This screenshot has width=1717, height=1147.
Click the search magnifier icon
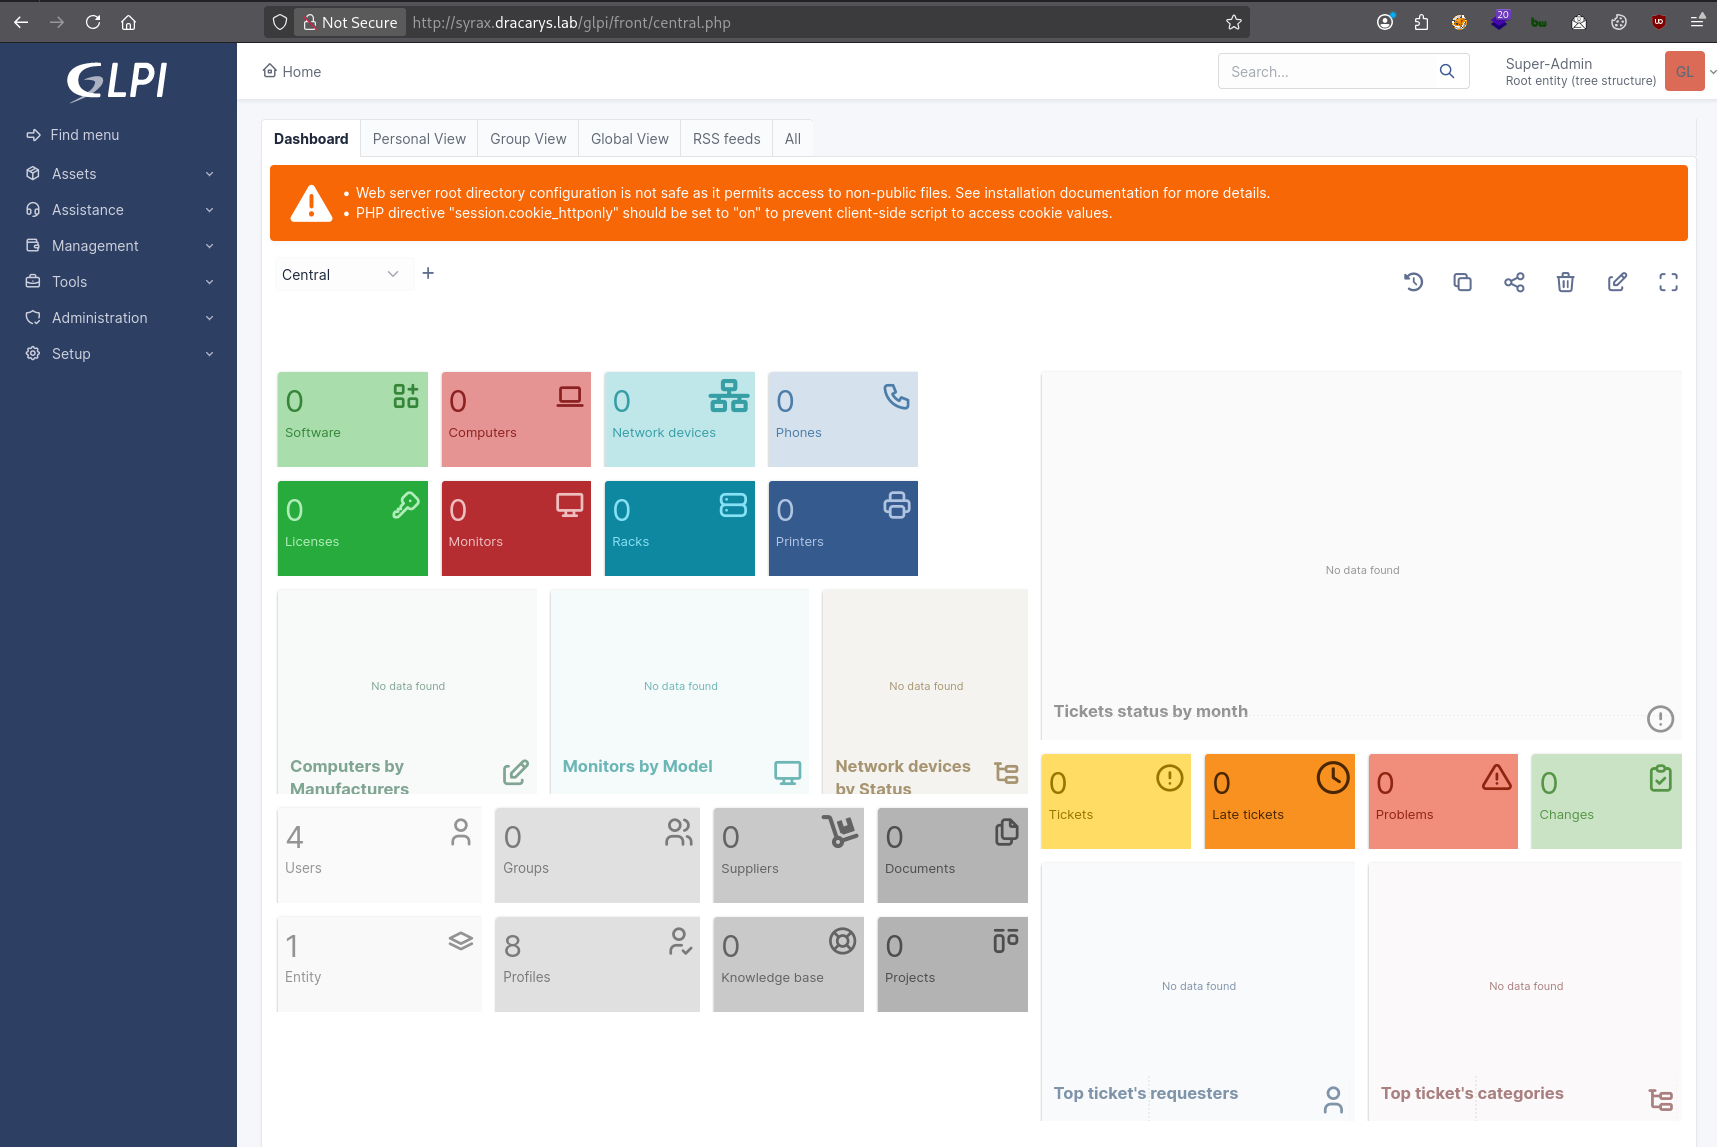[1447, 71]
